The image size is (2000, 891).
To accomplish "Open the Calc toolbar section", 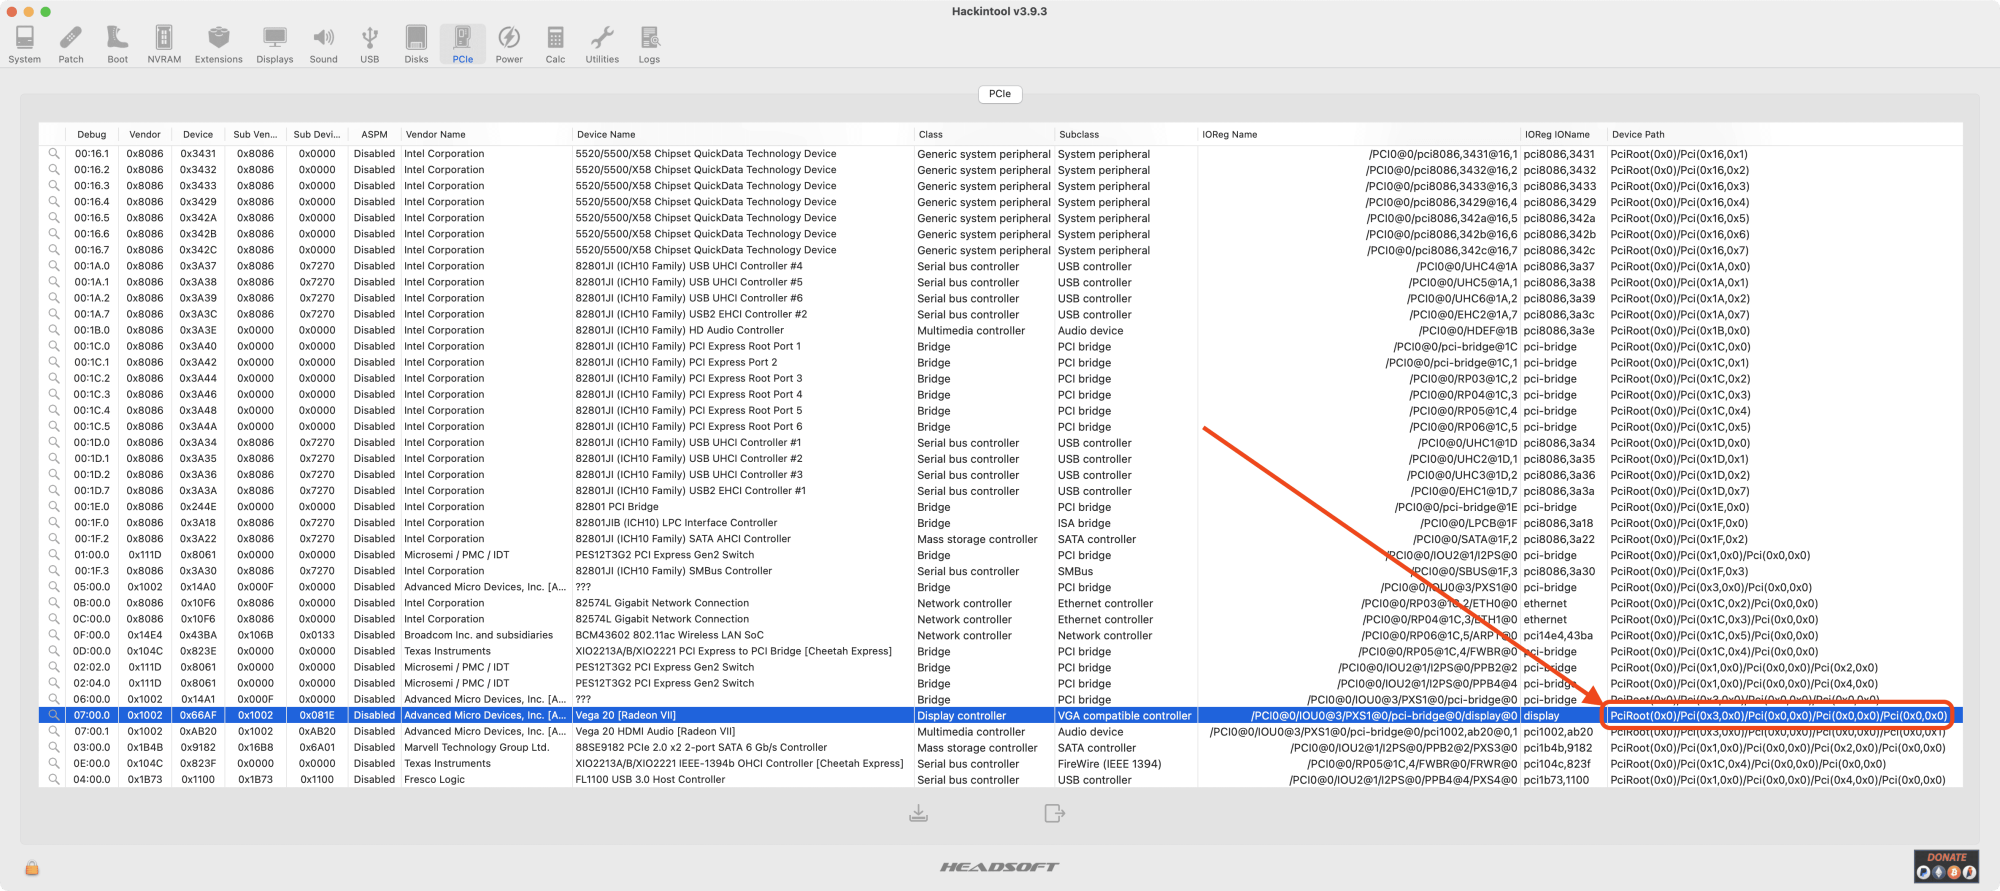I will [x=555, y=44].
